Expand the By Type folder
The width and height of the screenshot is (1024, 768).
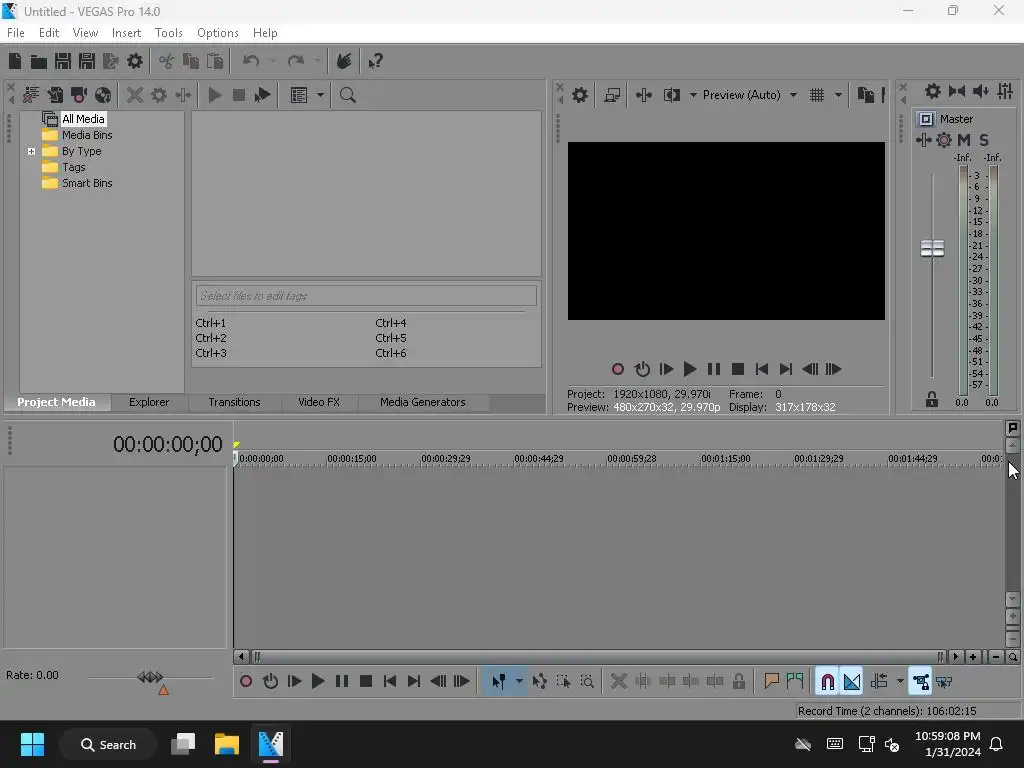31,152
